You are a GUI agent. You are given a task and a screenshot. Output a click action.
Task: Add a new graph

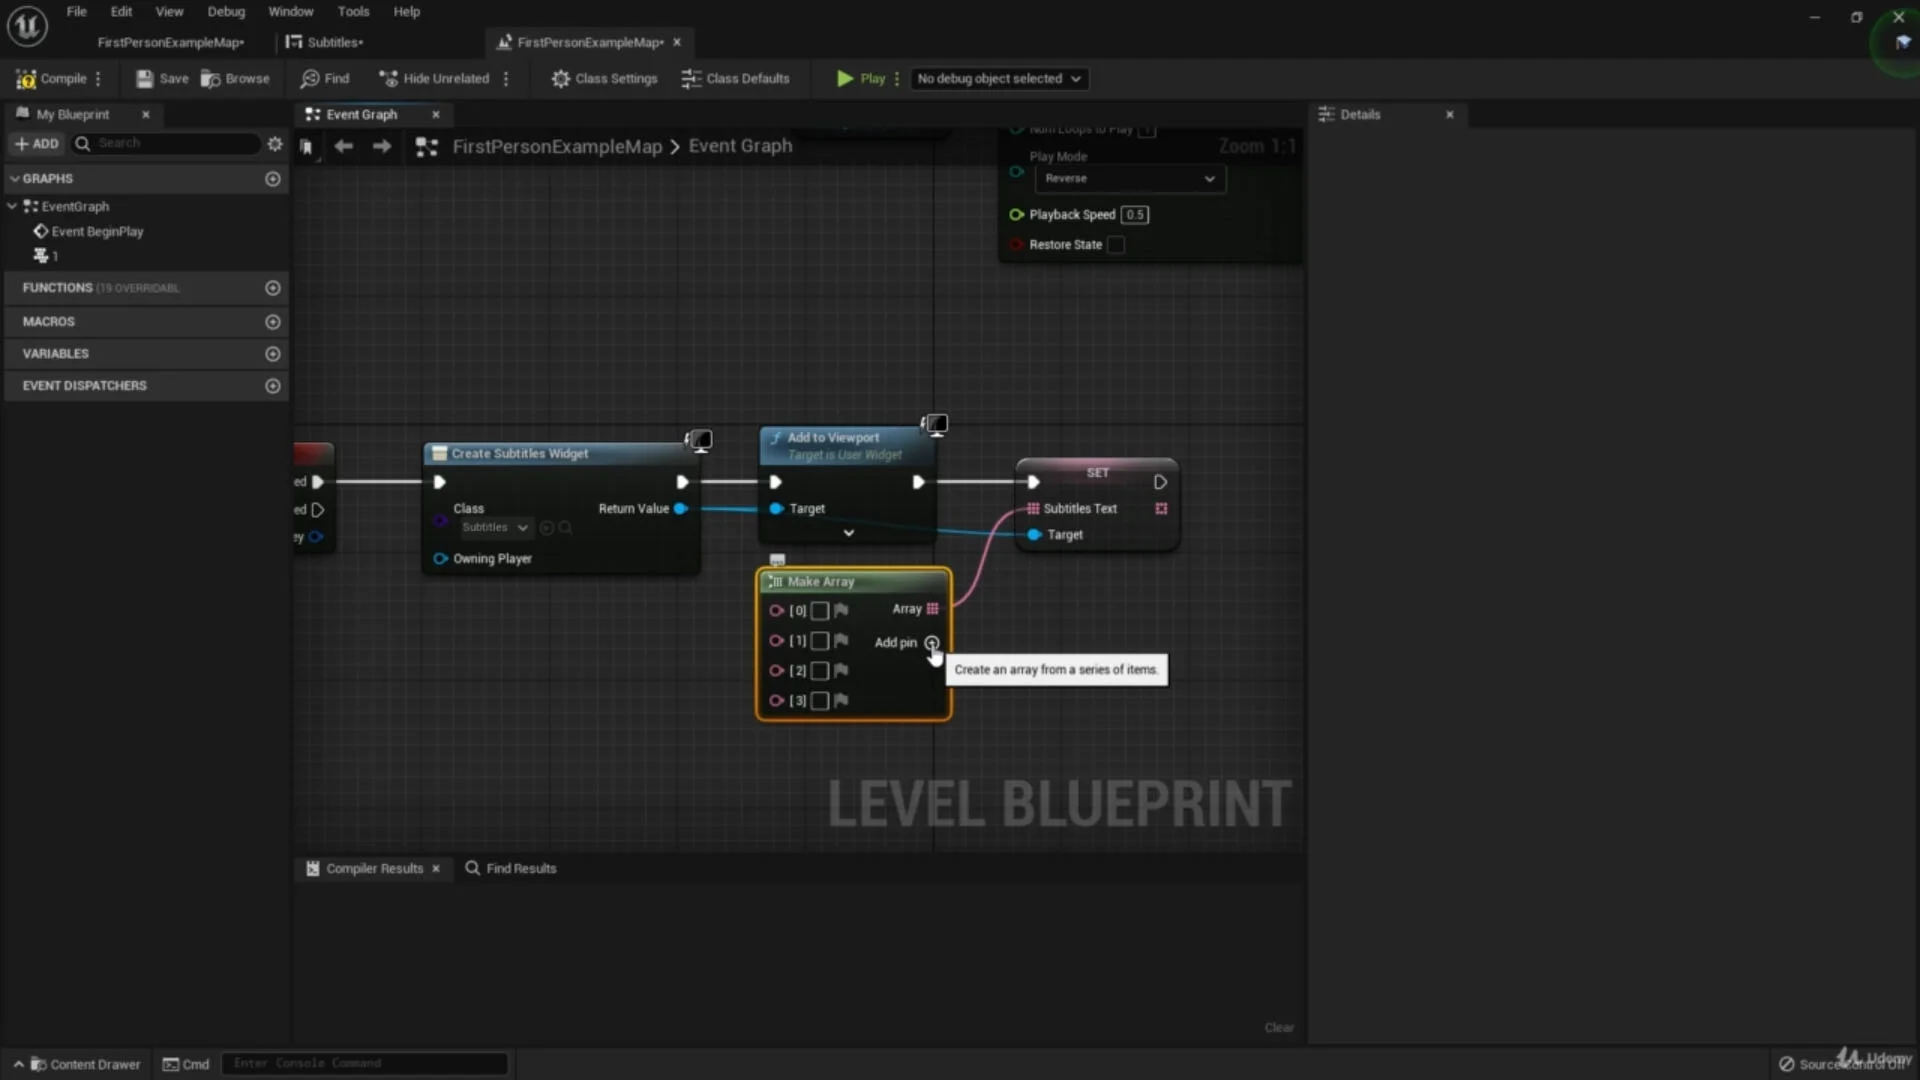click(x=273, y=179)
